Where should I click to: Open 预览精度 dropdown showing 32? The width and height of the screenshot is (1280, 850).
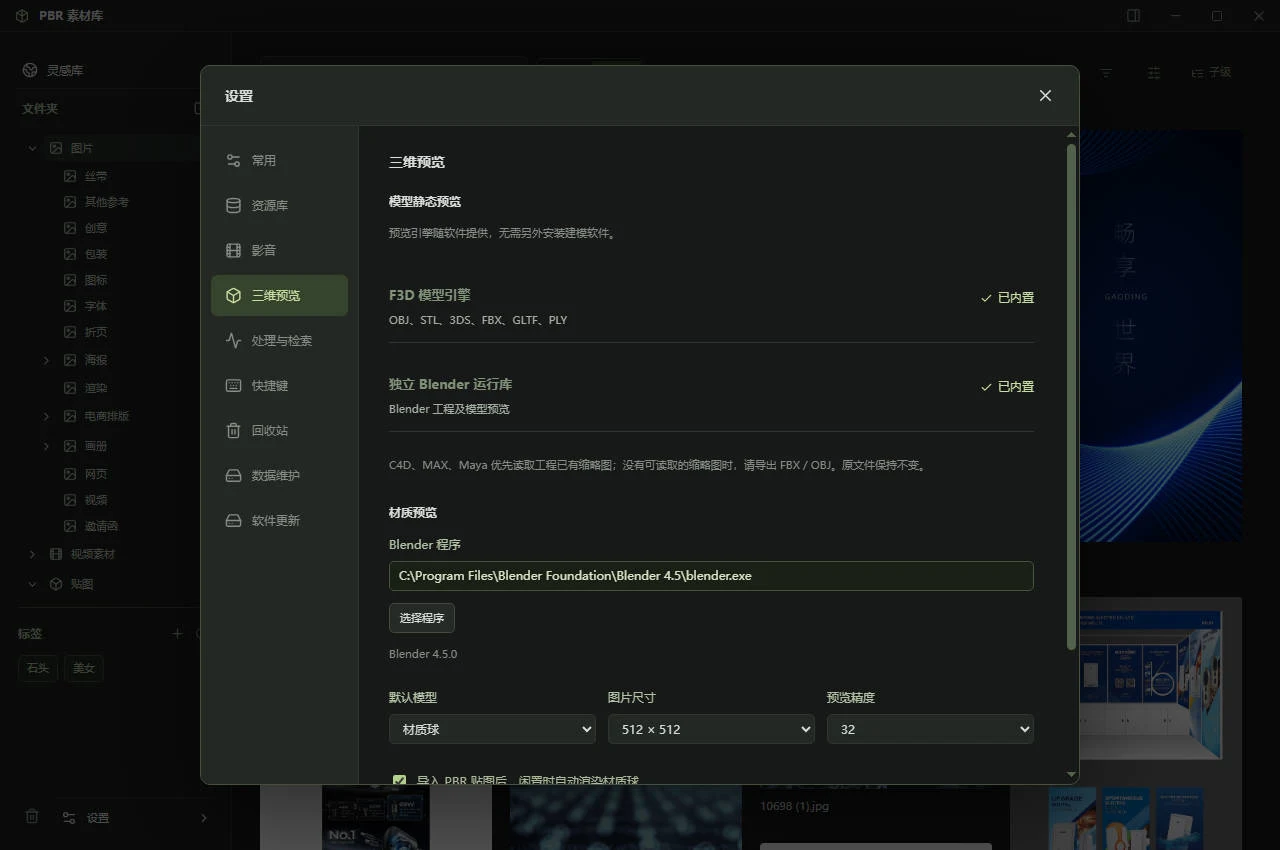tap(930, 729)
